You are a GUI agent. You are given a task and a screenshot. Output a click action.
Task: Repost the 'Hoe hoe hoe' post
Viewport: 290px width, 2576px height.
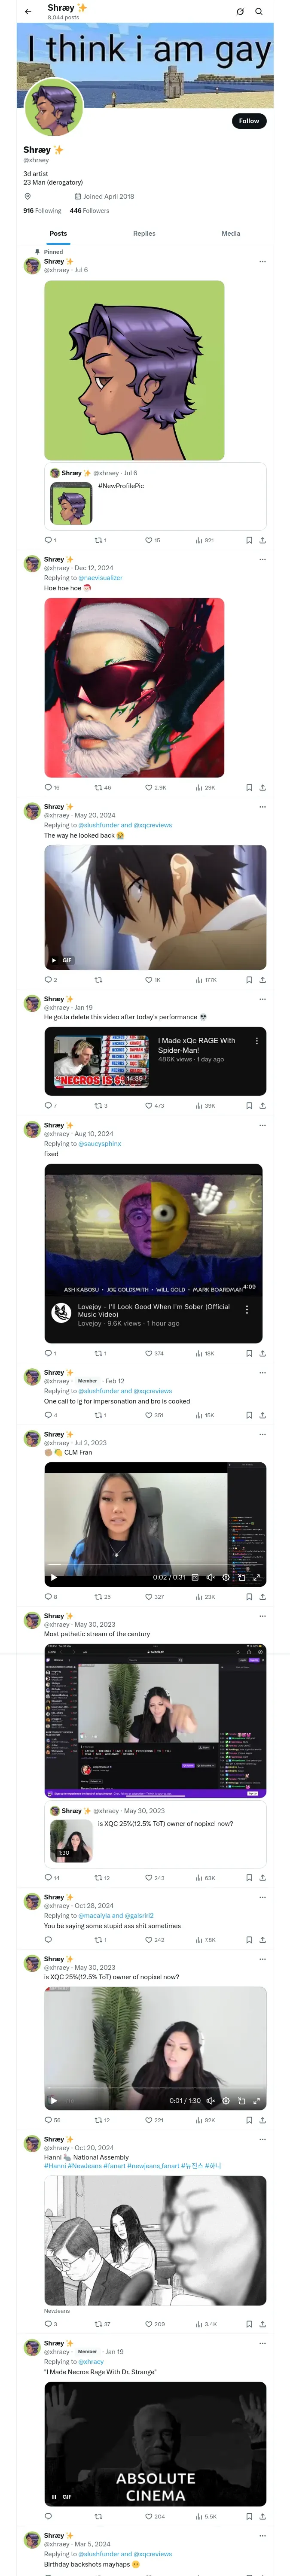[x=103, y=787]
